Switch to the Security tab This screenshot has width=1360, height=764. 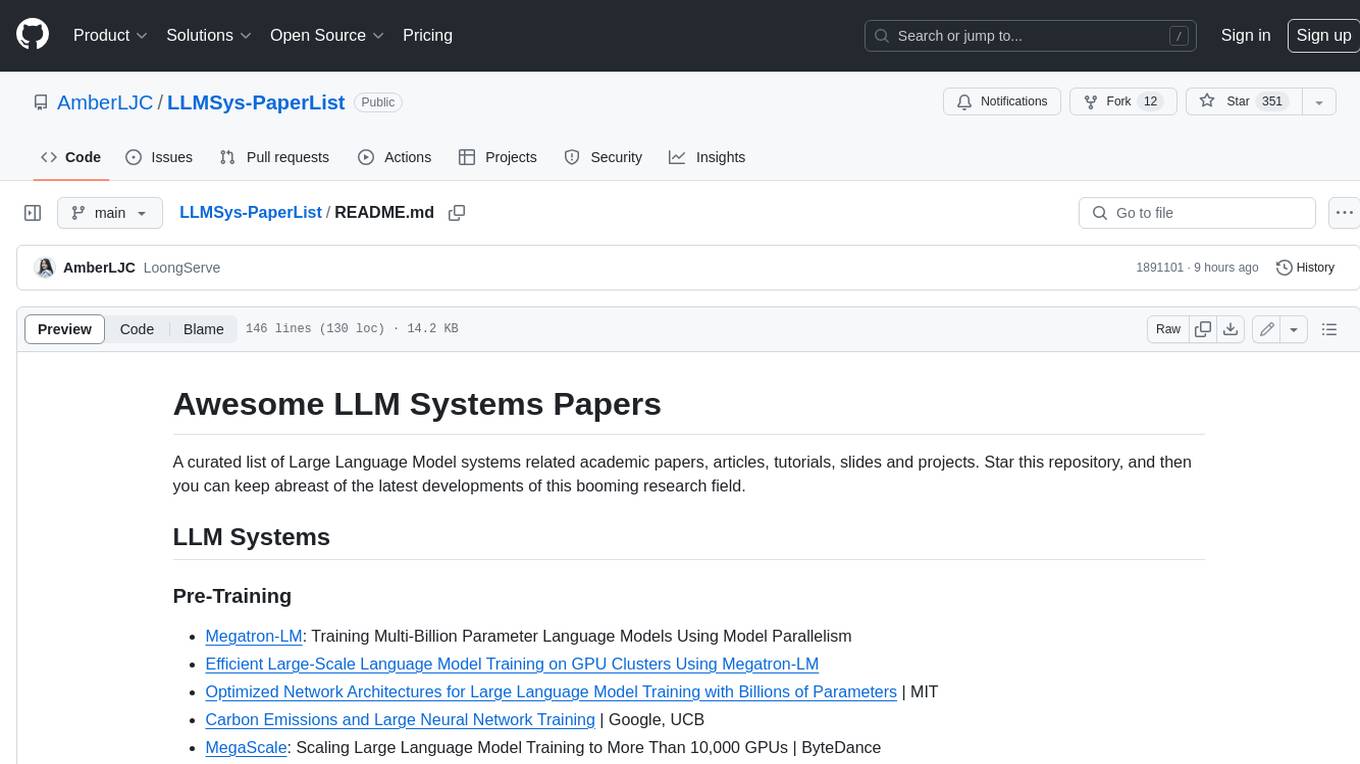pyautogui.click(x=603, y=157)
